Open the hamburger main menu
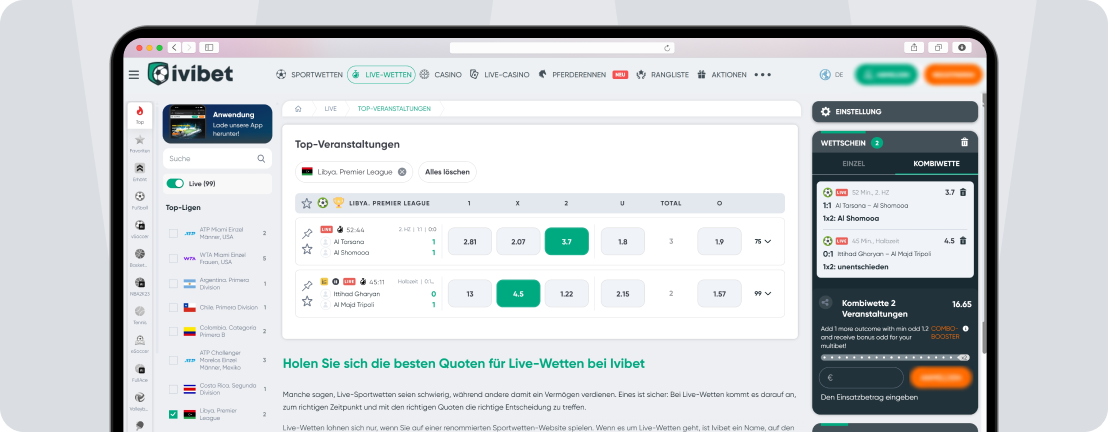Screen dimensions: 1108x432 coord(134,75)
